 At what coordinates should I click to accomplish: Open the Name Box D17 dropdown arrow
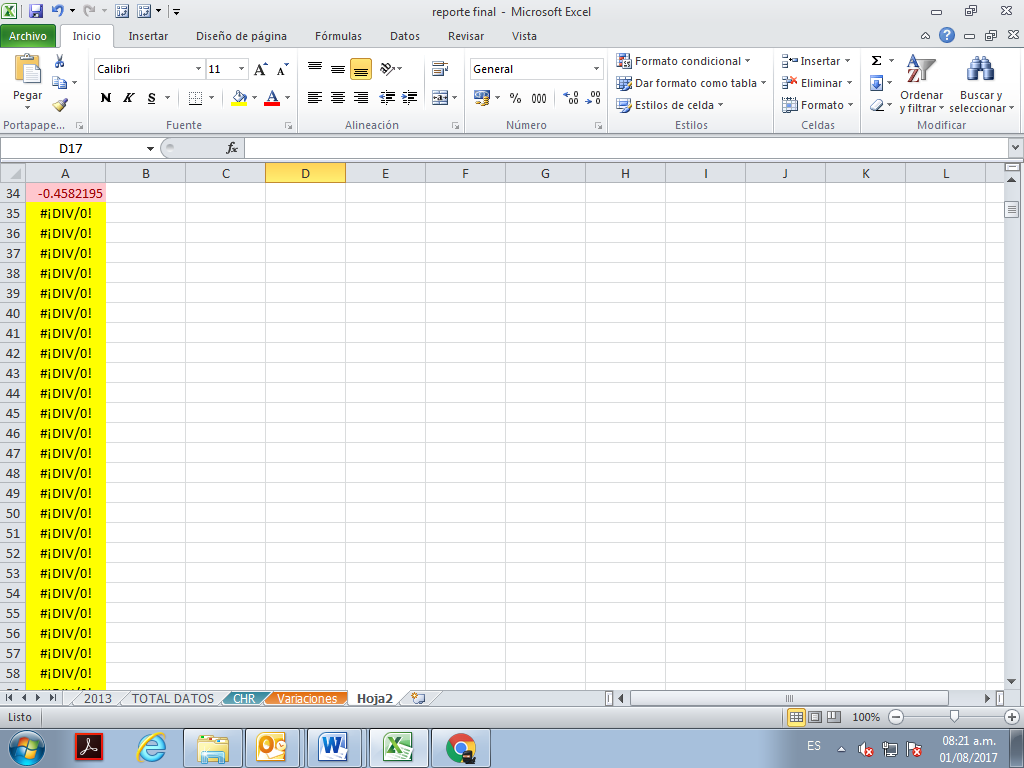pos(150,148)
